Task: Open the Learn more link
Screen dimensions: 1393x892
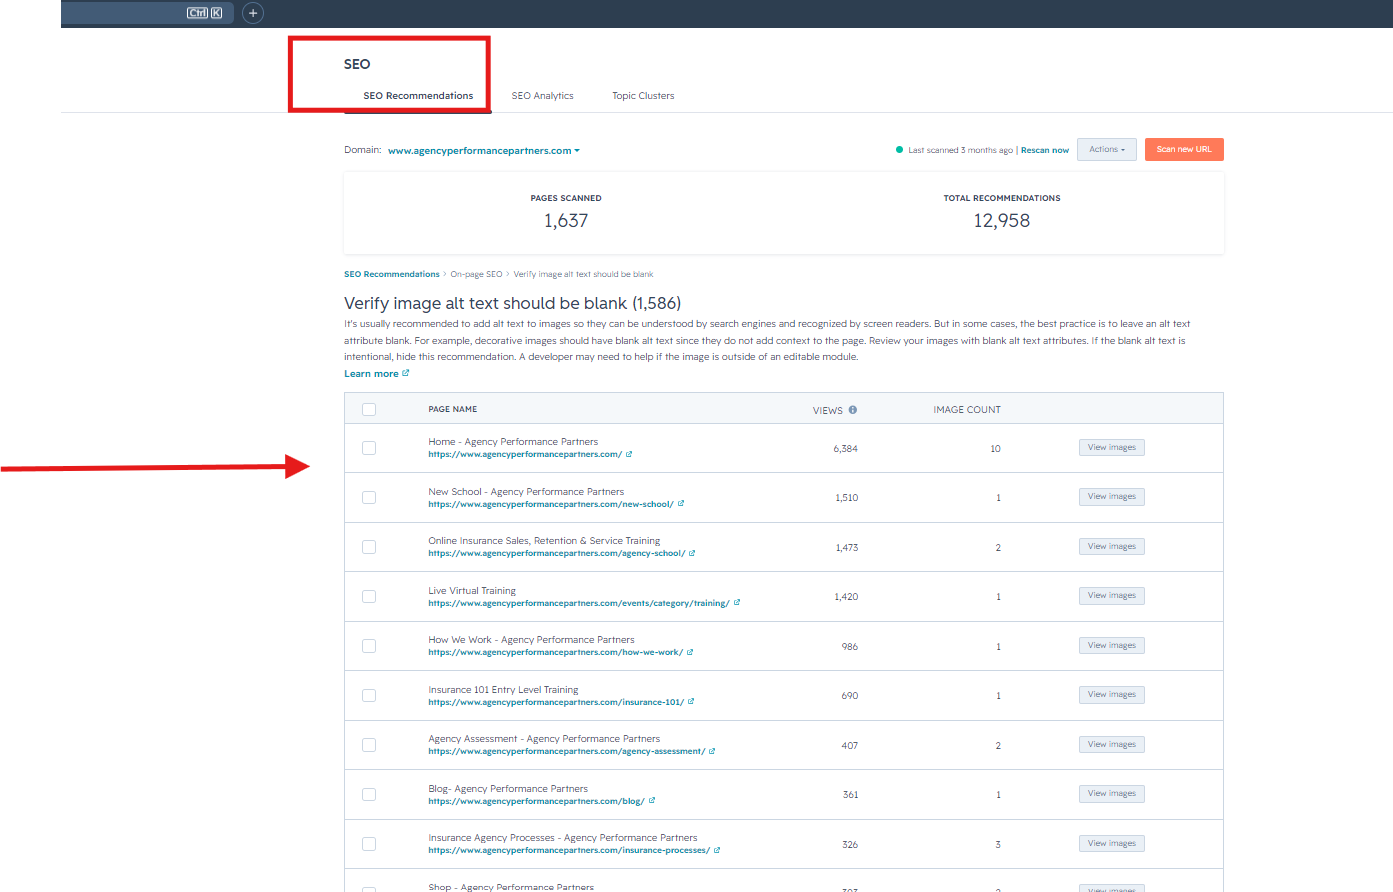Action: [377, 374]
